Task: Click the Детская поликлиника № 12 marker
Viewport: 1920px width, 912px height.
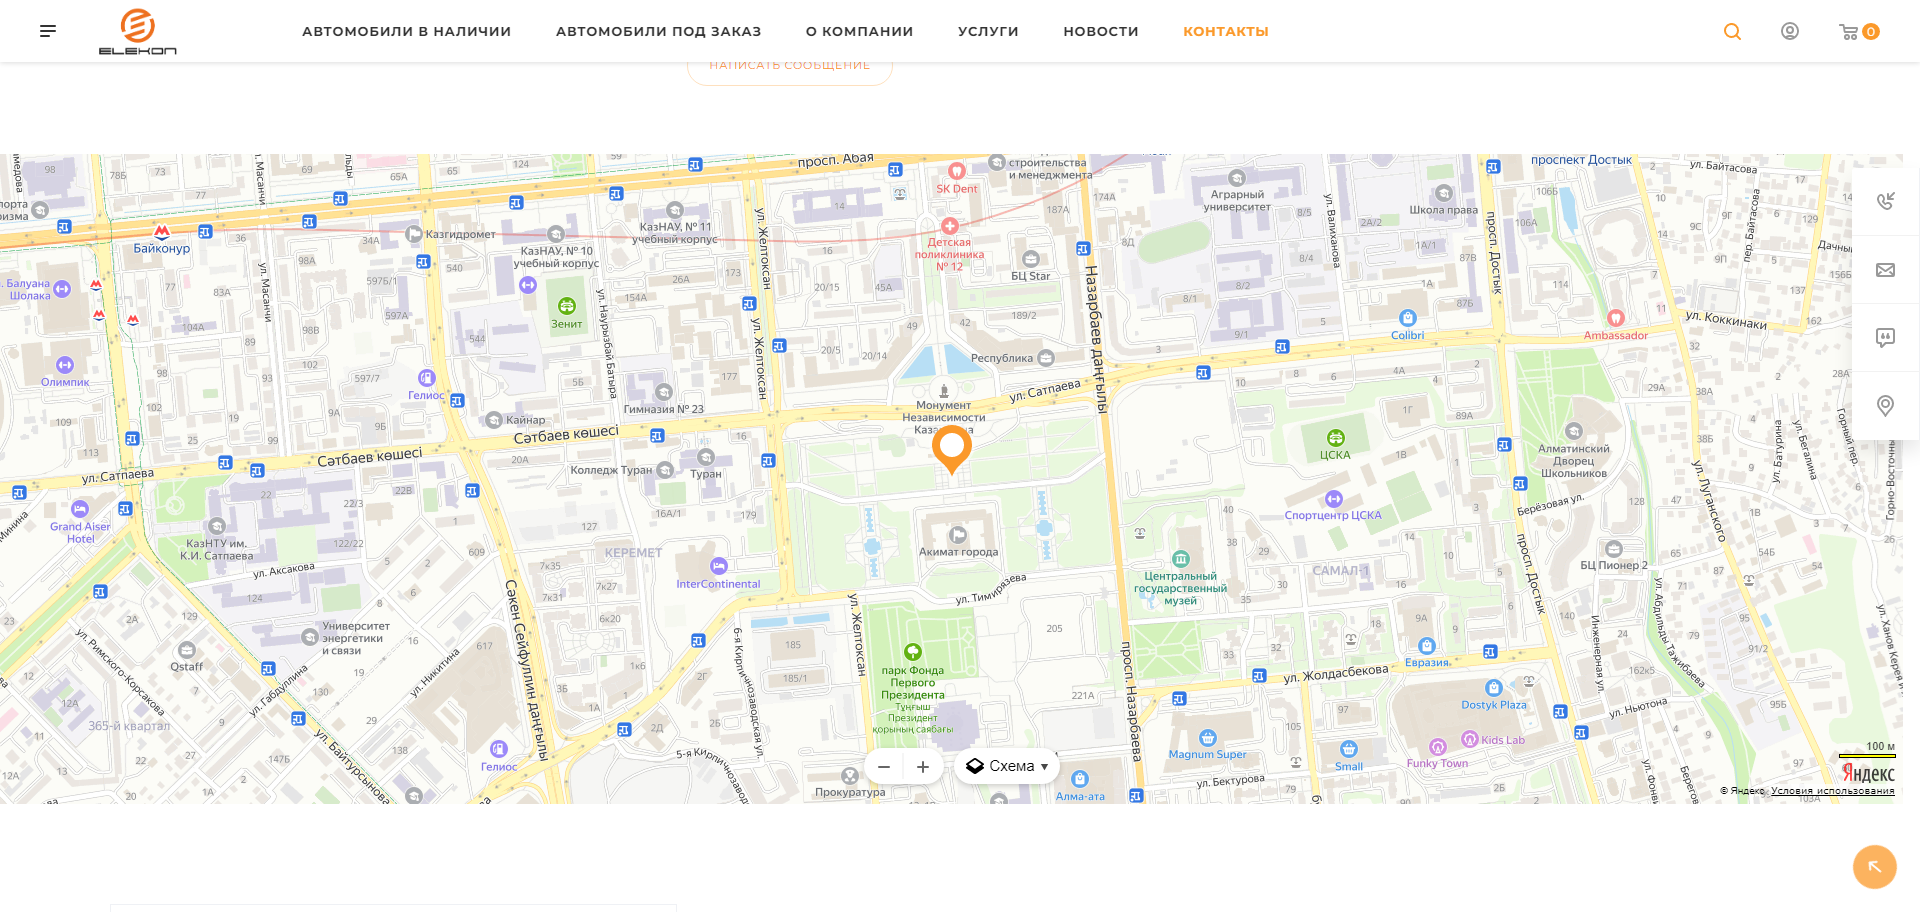Action: [x=950, y=226]
